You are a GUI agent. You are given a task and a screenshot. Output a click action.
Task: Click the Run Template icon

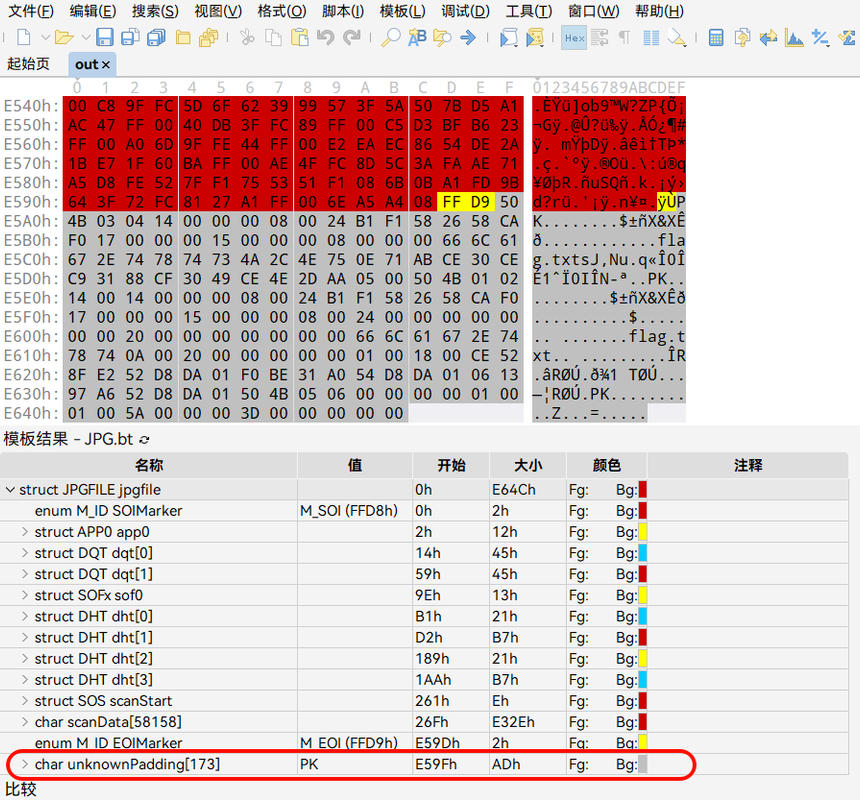535,37
